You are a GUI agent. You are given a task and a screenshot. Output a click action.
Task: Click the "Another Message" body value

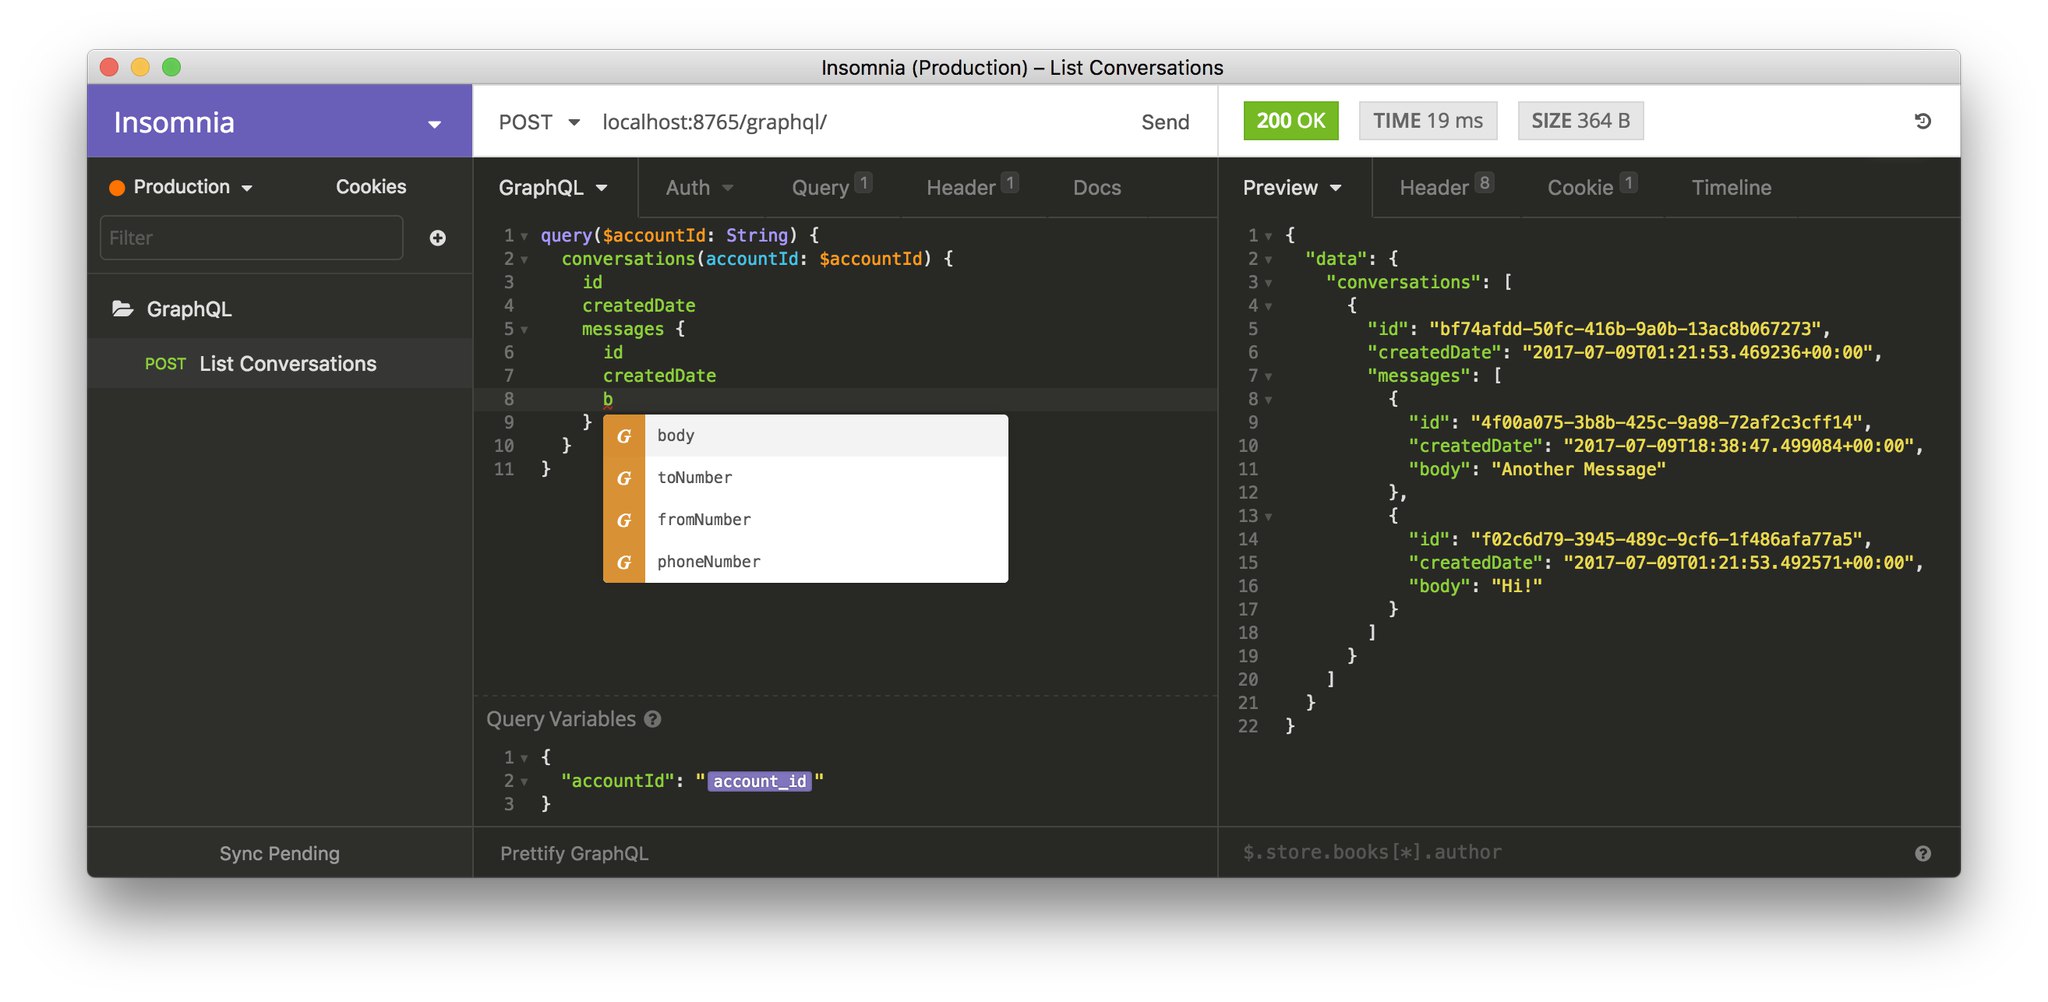tap(1578, 469)
